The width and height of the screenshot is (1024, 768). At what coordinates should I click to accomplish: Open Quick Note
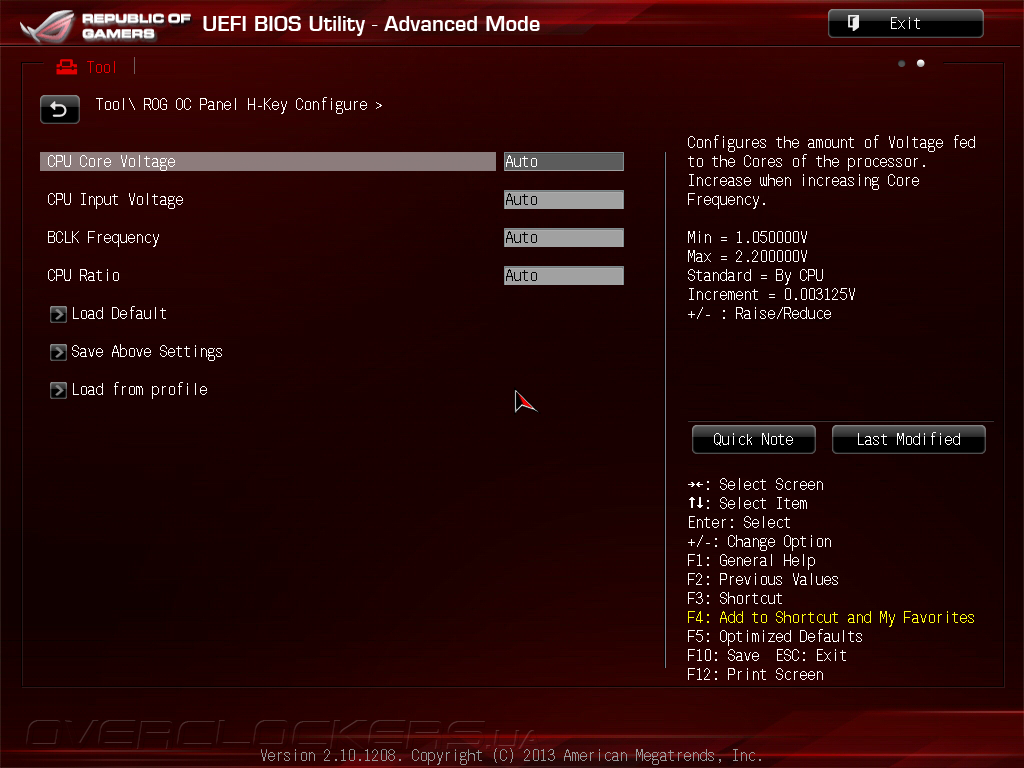click(x=754, y=440)
